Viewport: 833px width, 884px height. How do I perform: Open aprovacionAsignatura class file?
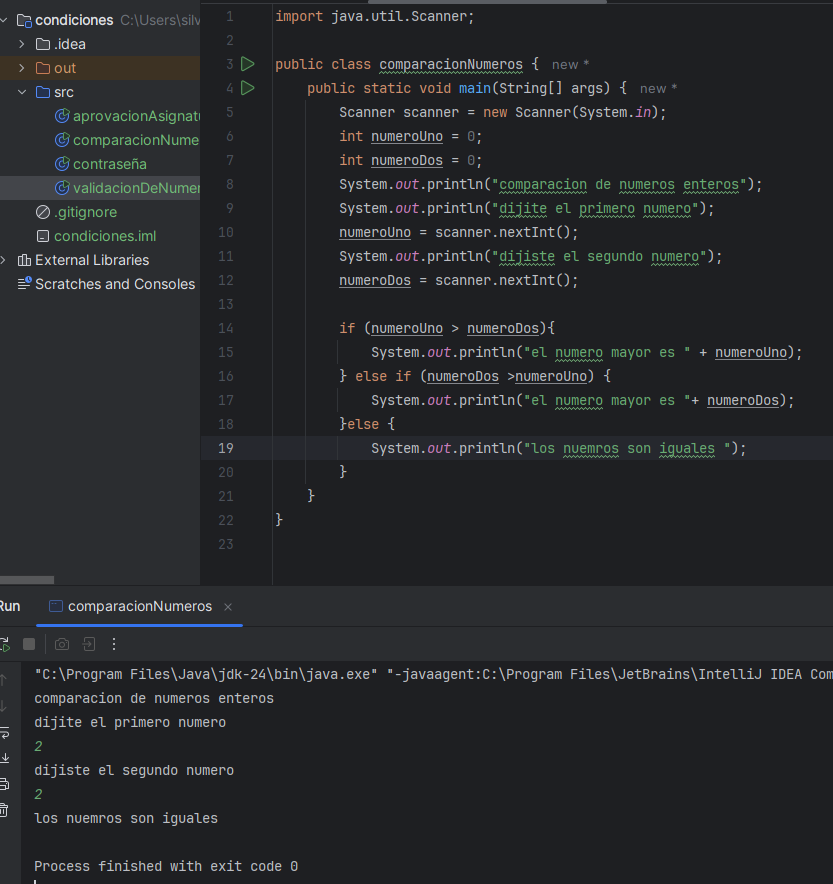pyautogui.click(x=127, y=116)
